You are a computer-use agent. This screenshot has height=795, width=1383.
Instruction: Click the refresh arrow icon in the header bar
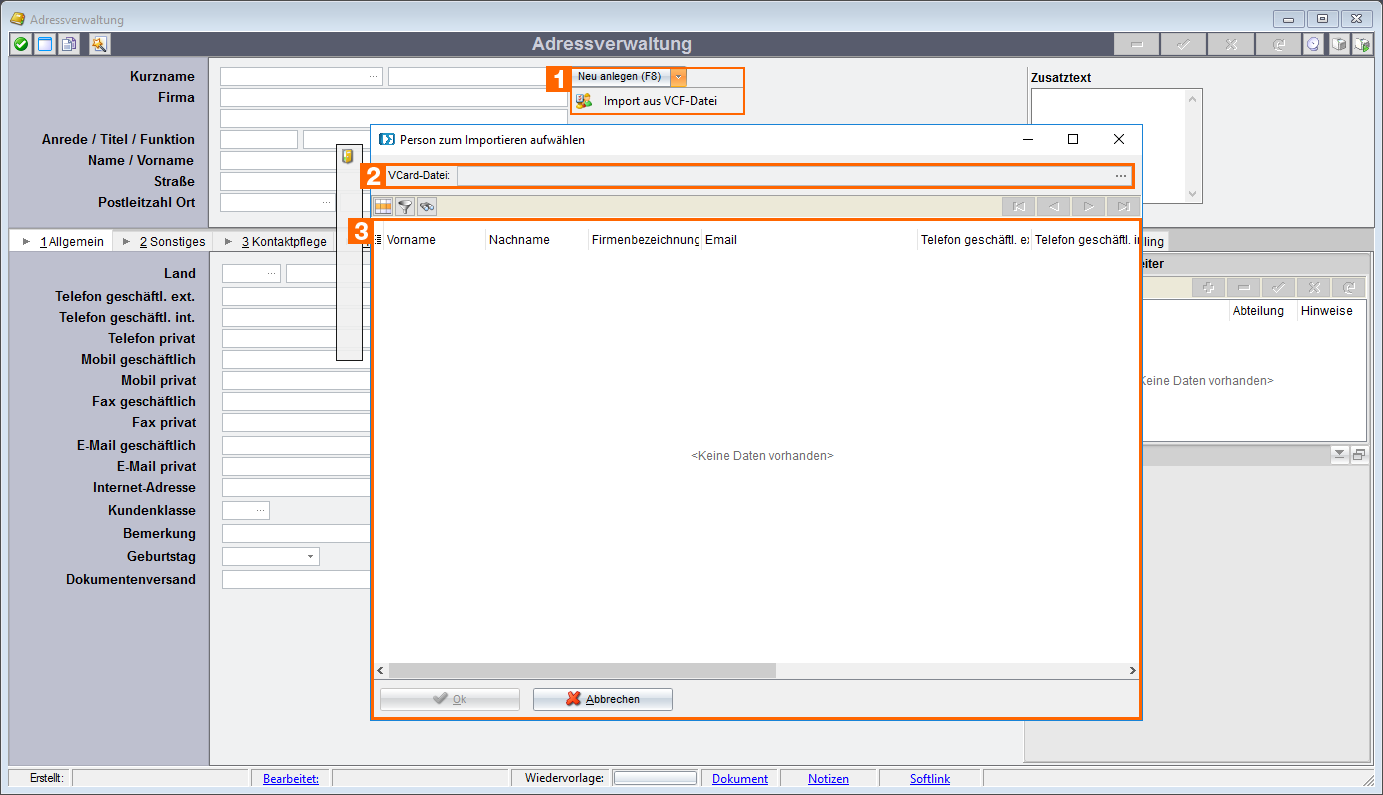coord(1278,44)
